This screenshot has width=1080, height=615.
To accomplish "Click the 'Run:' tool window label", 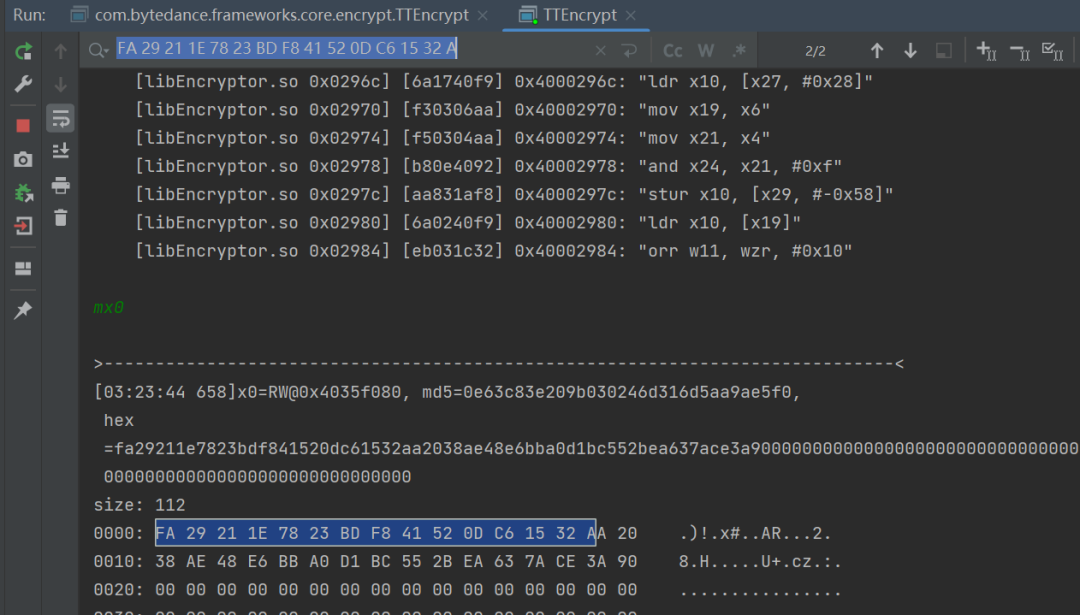I will coord(29,15).
